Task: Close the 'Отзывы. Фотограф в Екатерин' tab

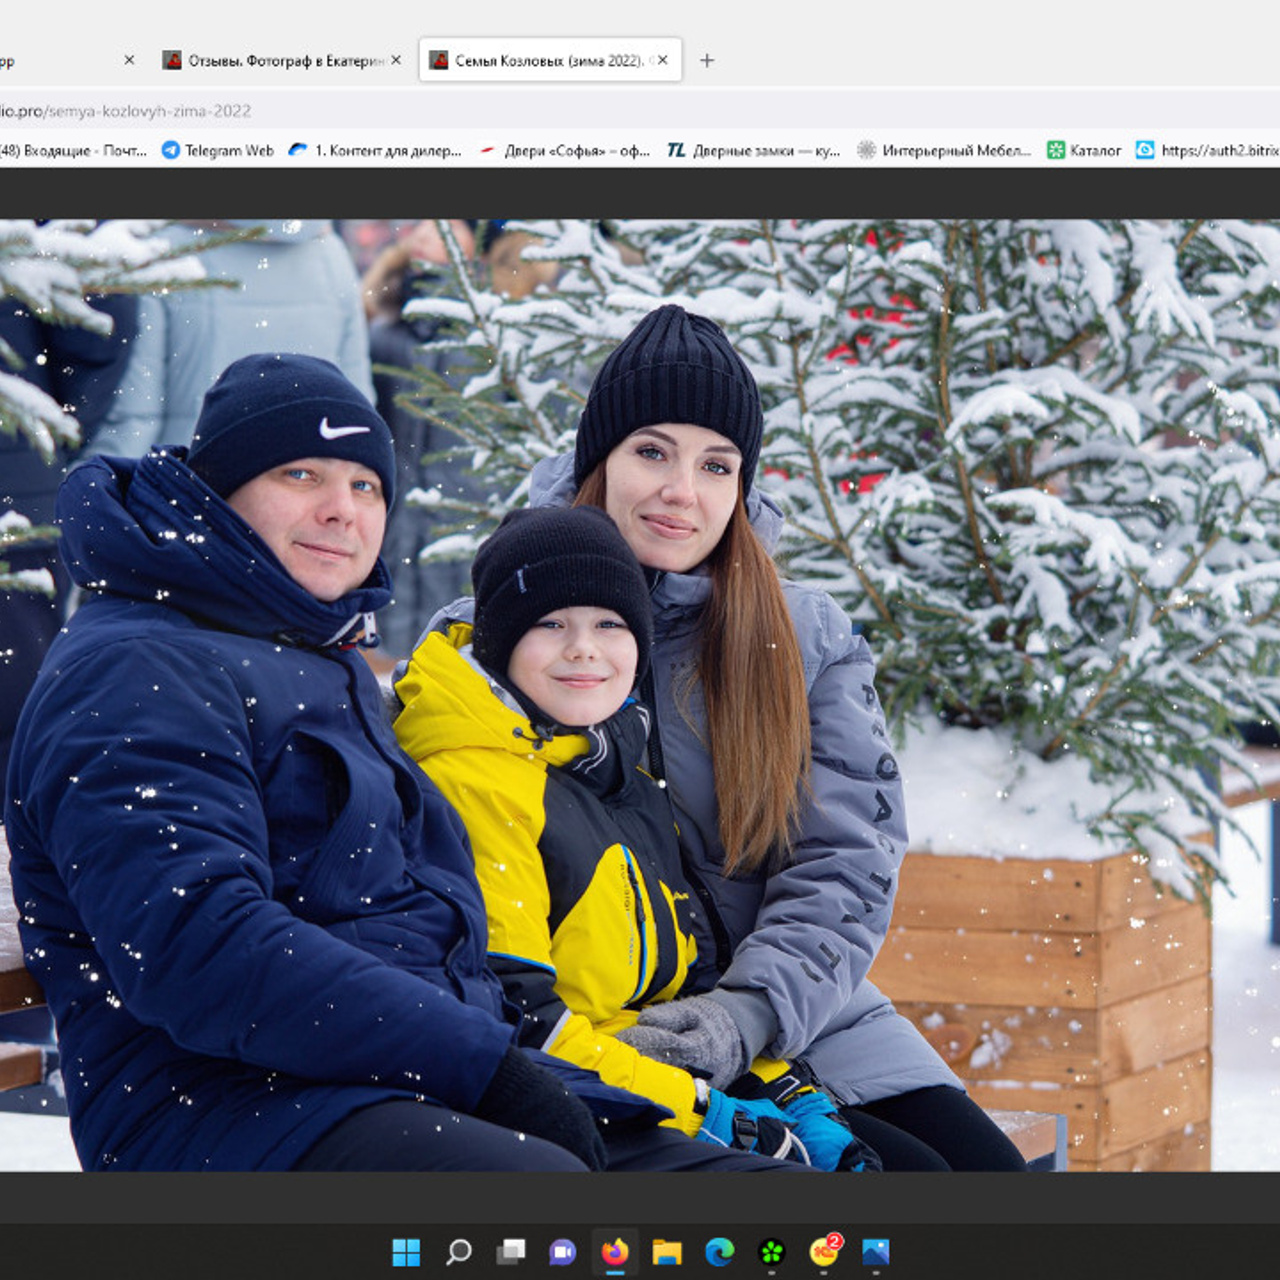Action: coord(396,60)
